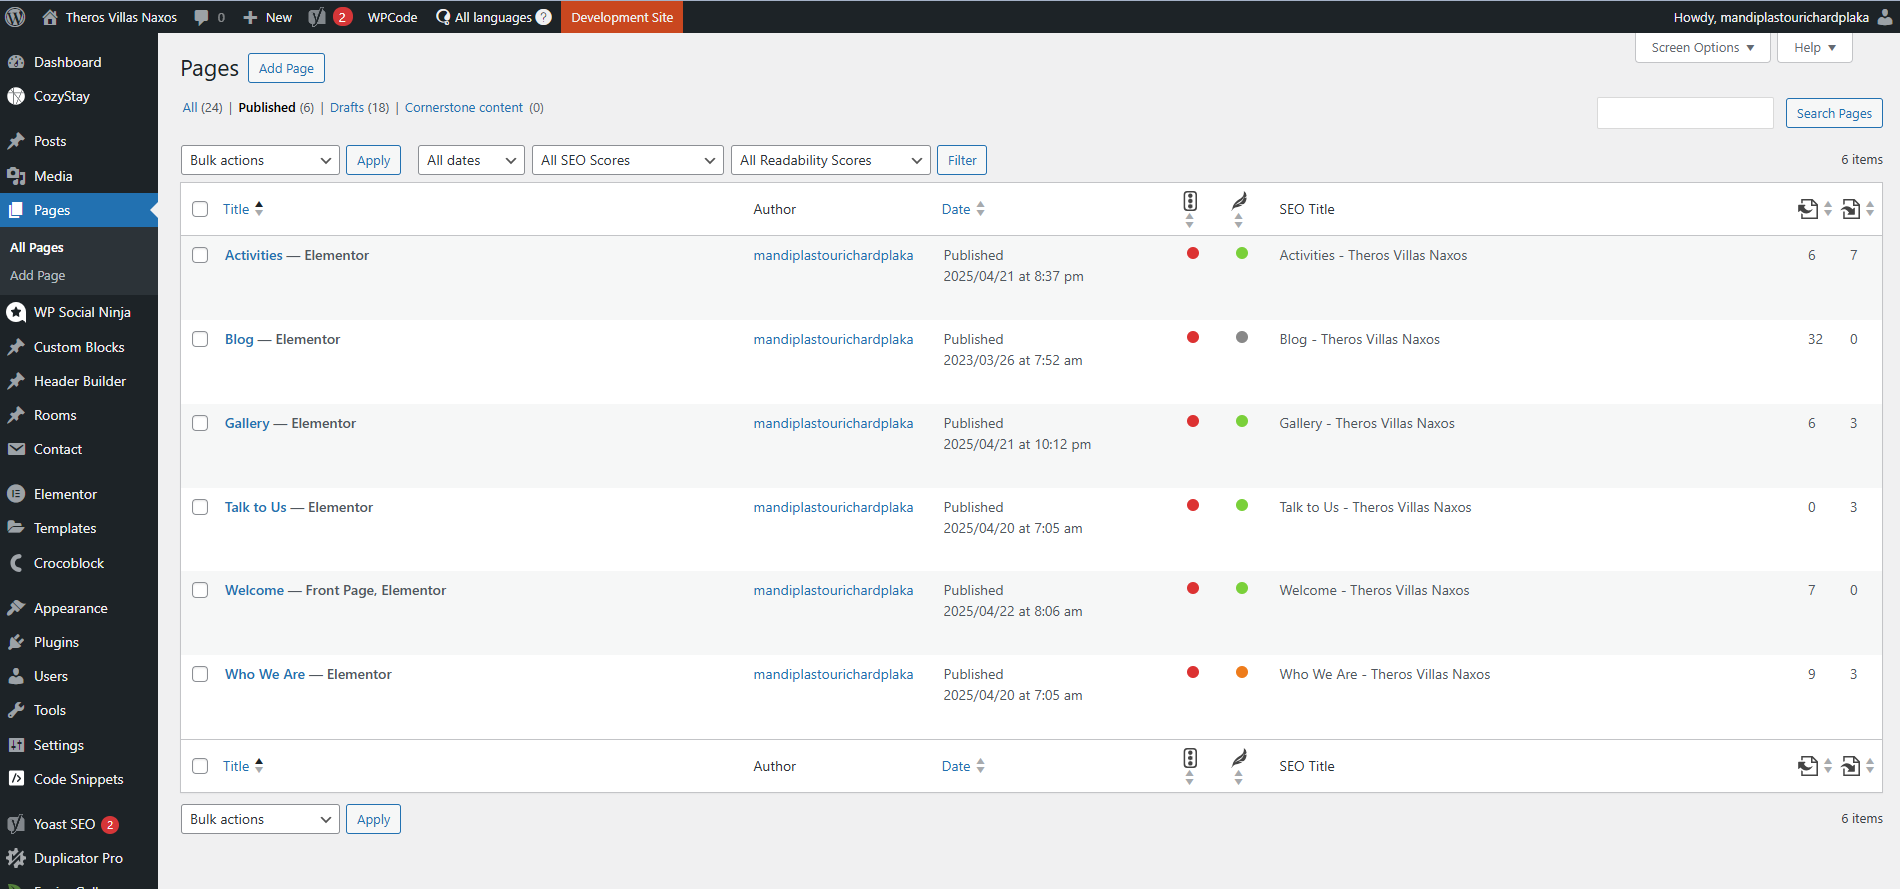Open Elementor from the sidebar
The width and height of the screenshot is (1900, 889).
tap(65, 494)
